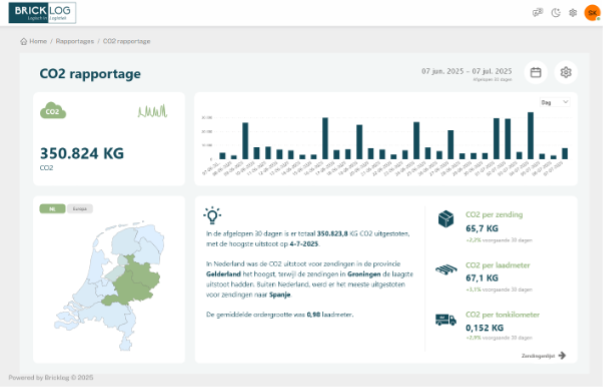
Task: Click the CO2 per zending heading
Action: tap(494, 215)
